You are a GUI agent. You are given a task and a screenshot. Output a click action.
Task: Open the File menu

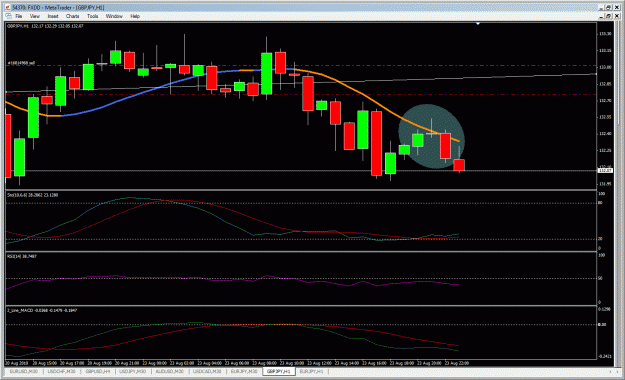click(18, 16)
